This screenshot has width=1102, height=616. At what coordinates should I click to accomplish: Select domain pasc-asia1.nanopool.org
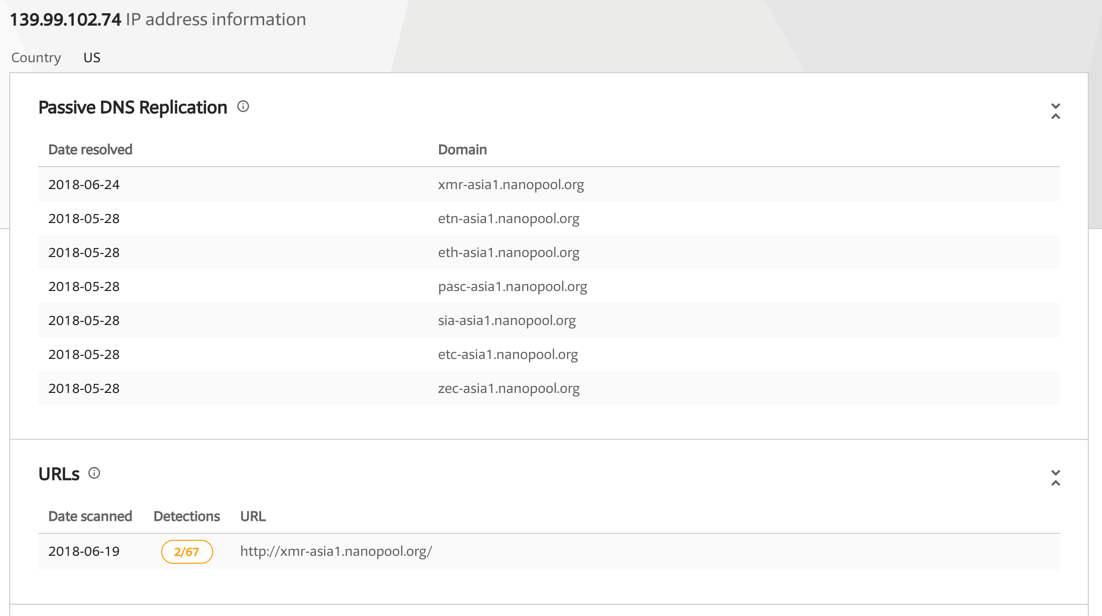[512, 287]
